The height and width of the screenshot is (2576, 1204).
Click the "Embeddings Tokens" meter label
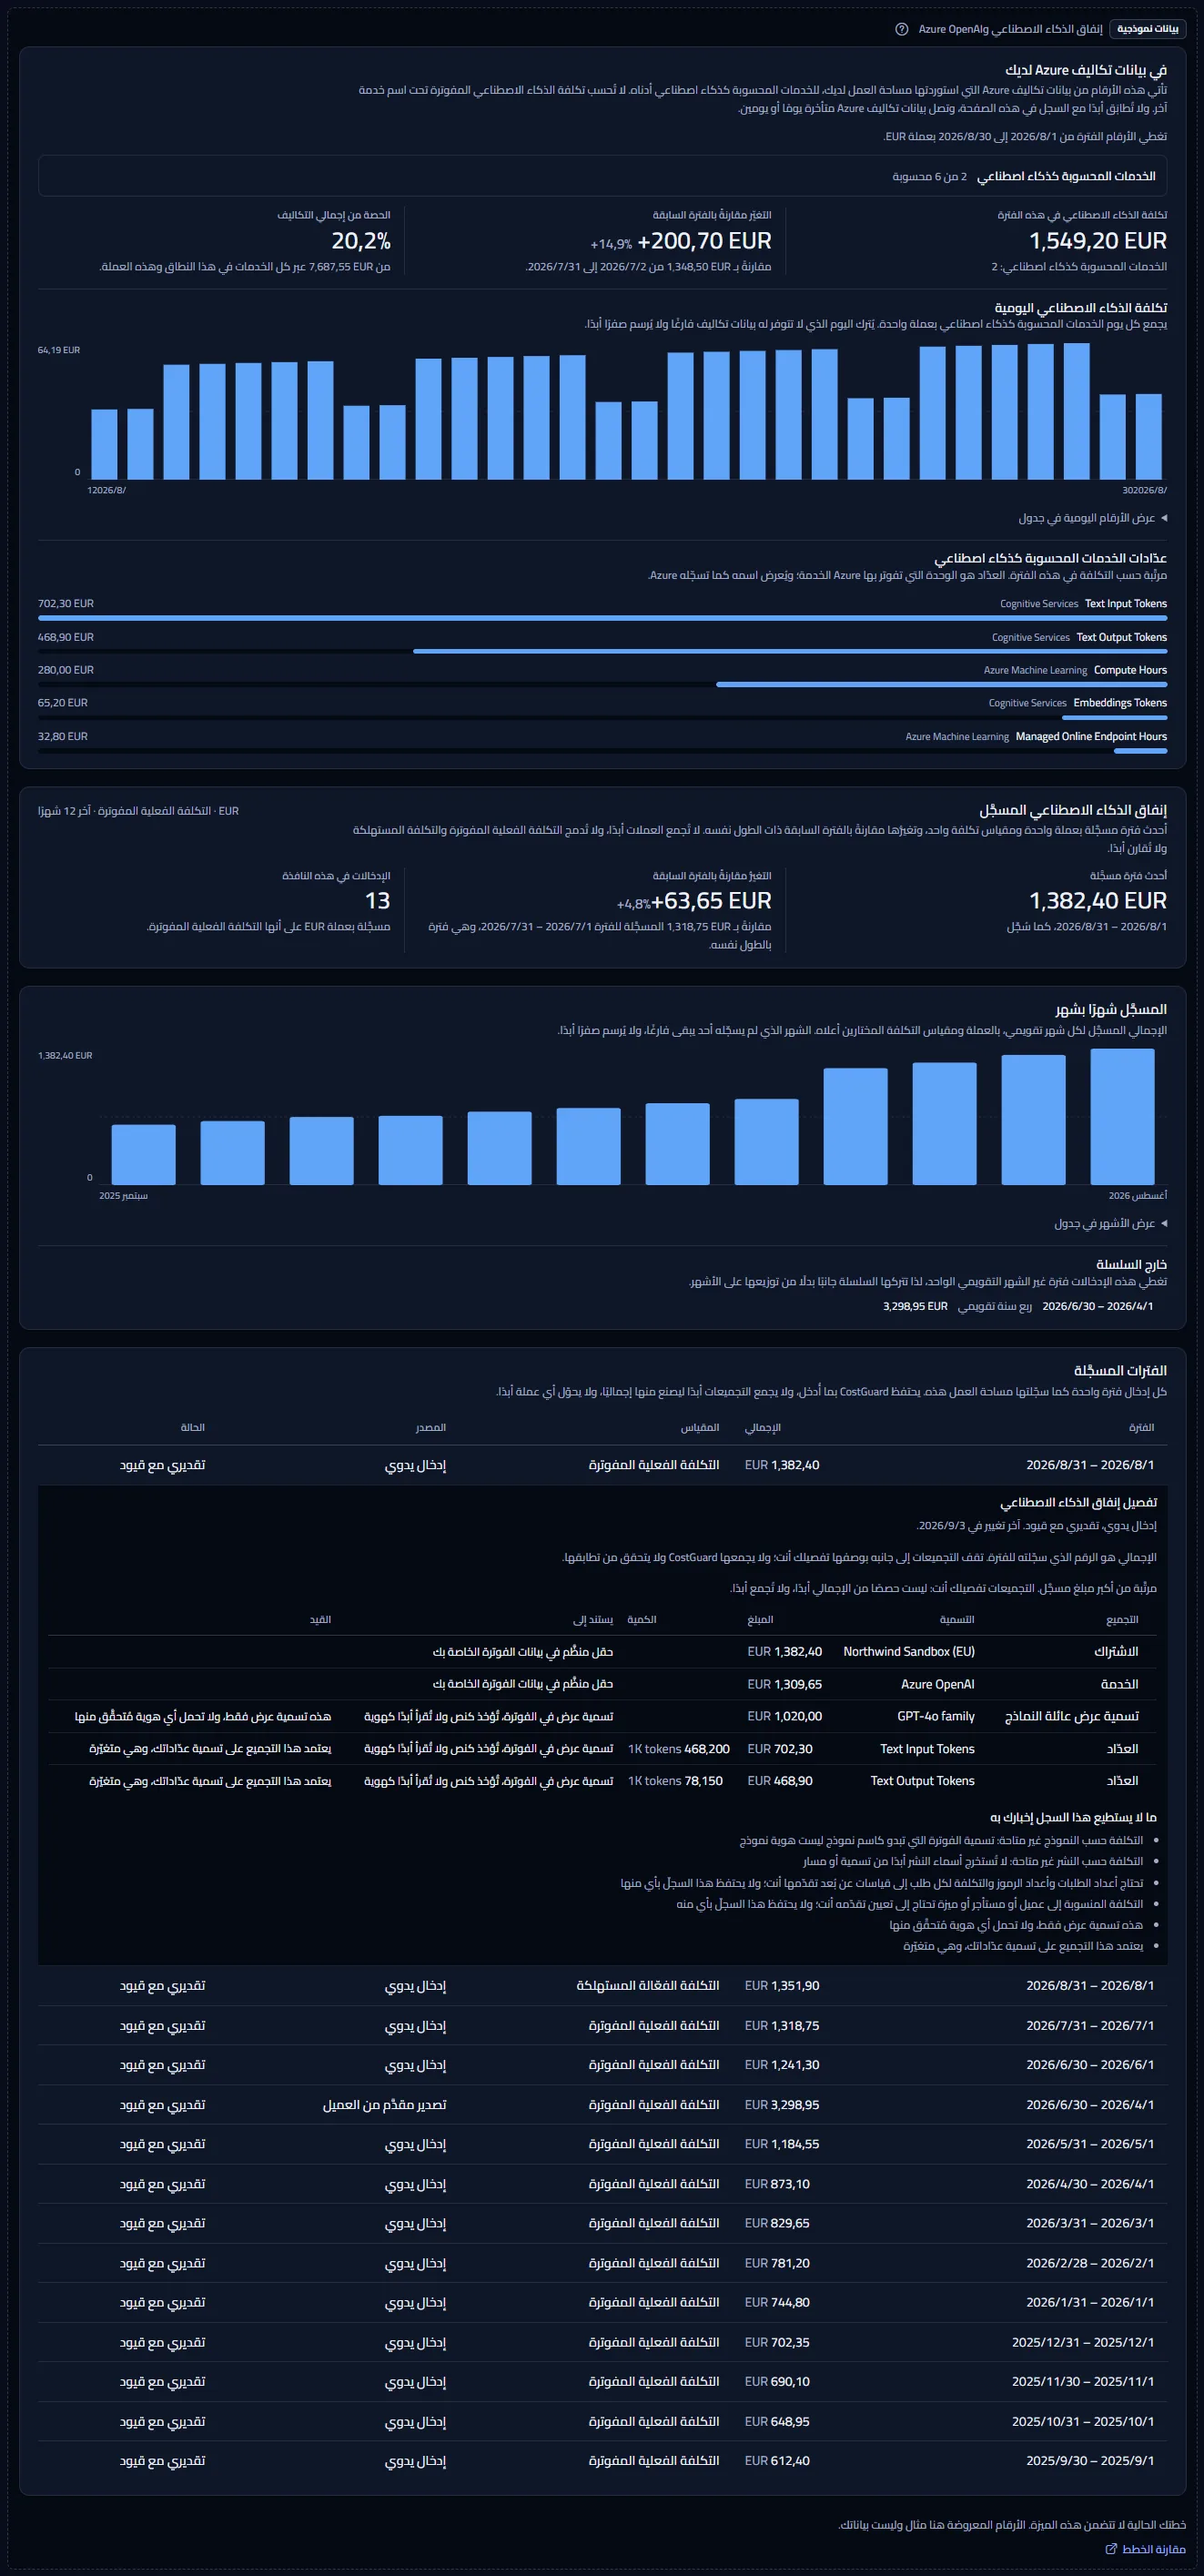pos(1120,703)
